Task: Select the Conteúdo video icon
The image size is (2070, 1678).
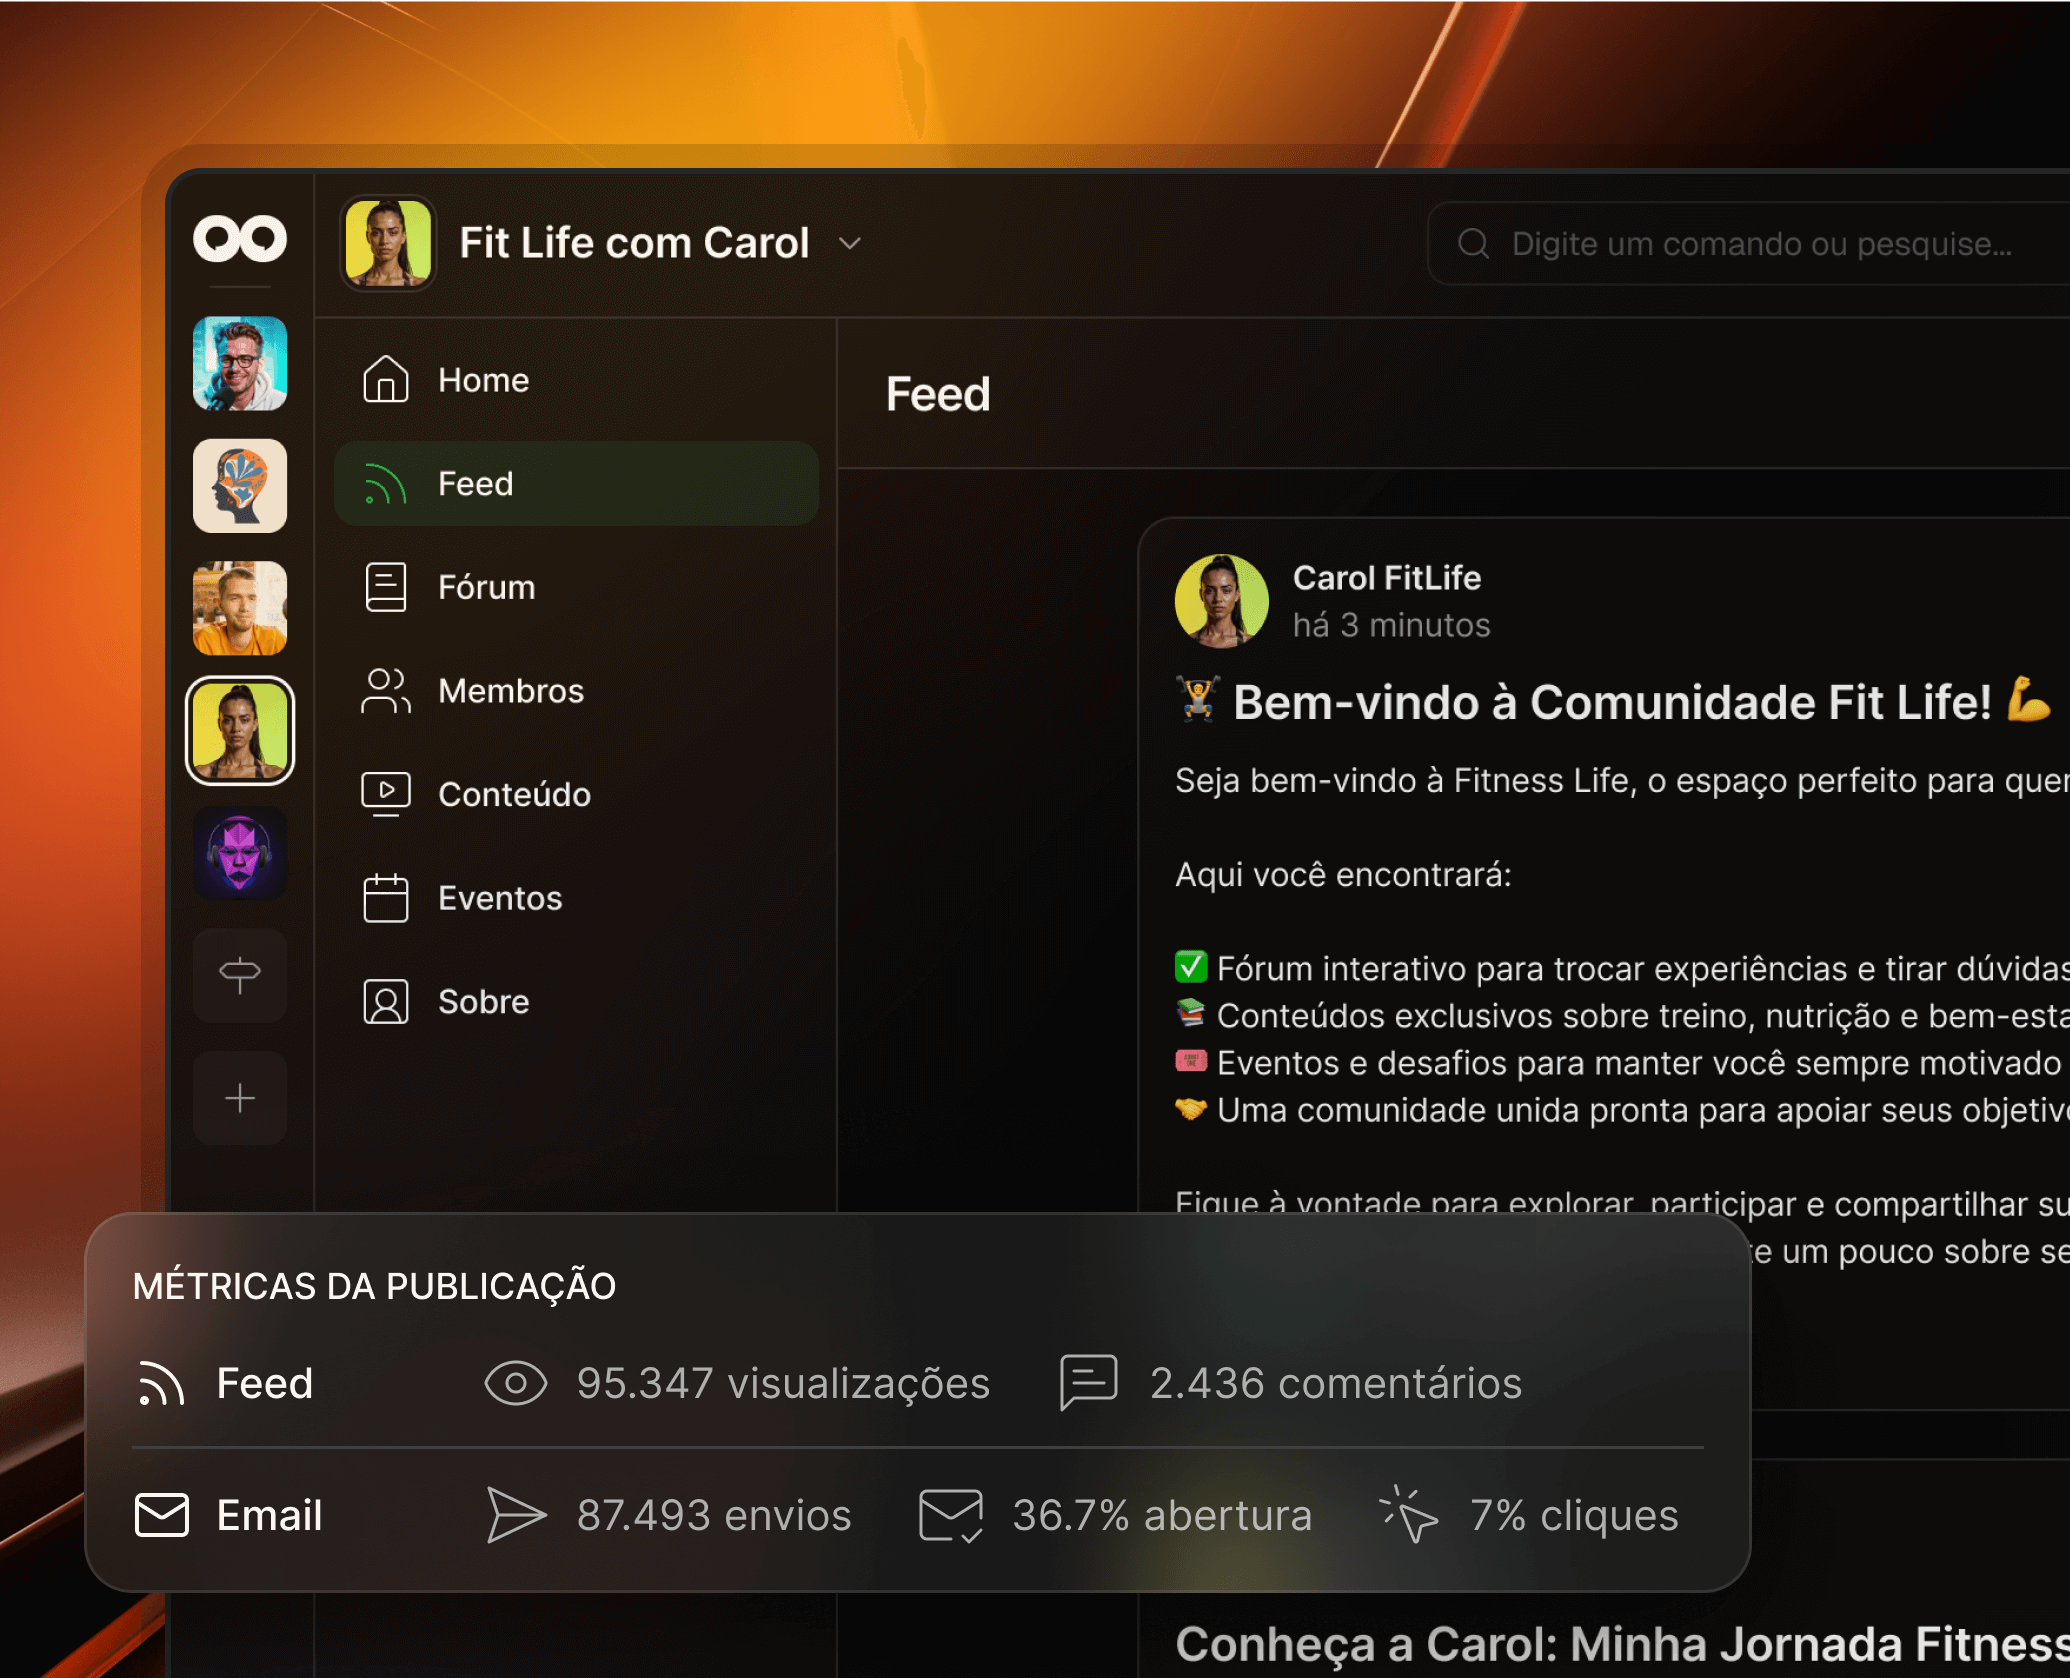Action: point(386,794)
